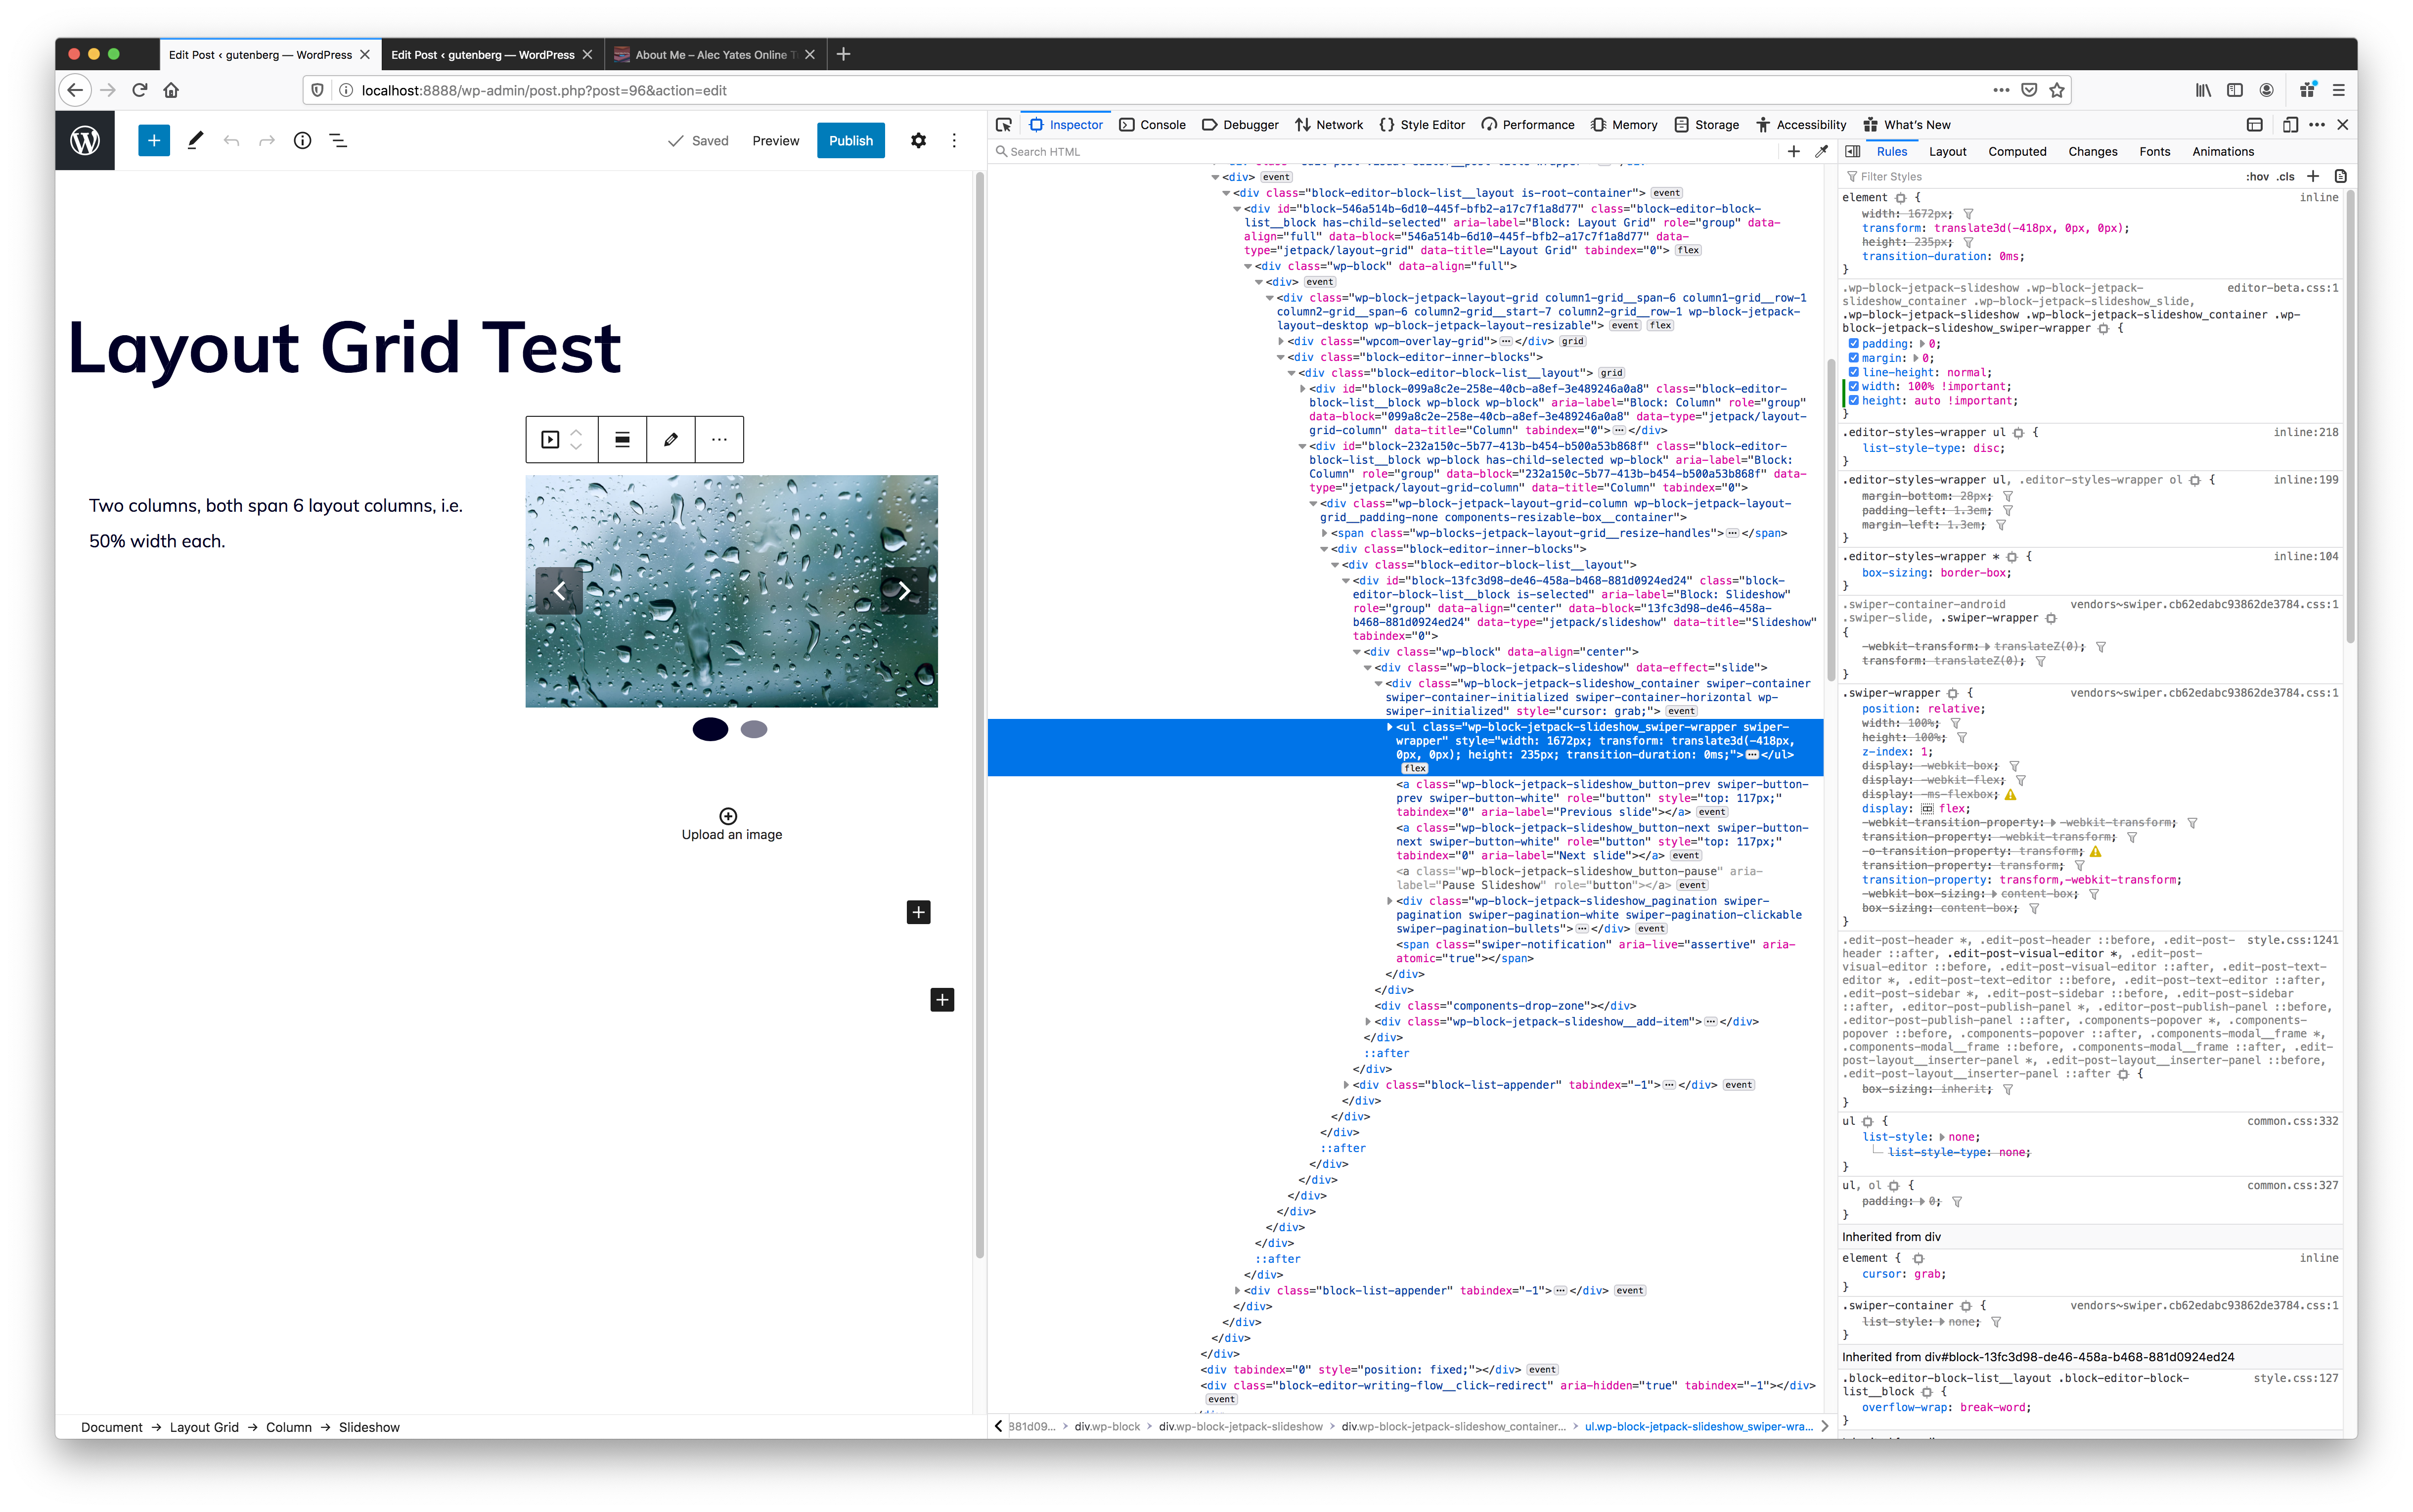Click the WordPress logo icon
The width and height of the screenshot is (2413, 1512).
click(85, 141)
